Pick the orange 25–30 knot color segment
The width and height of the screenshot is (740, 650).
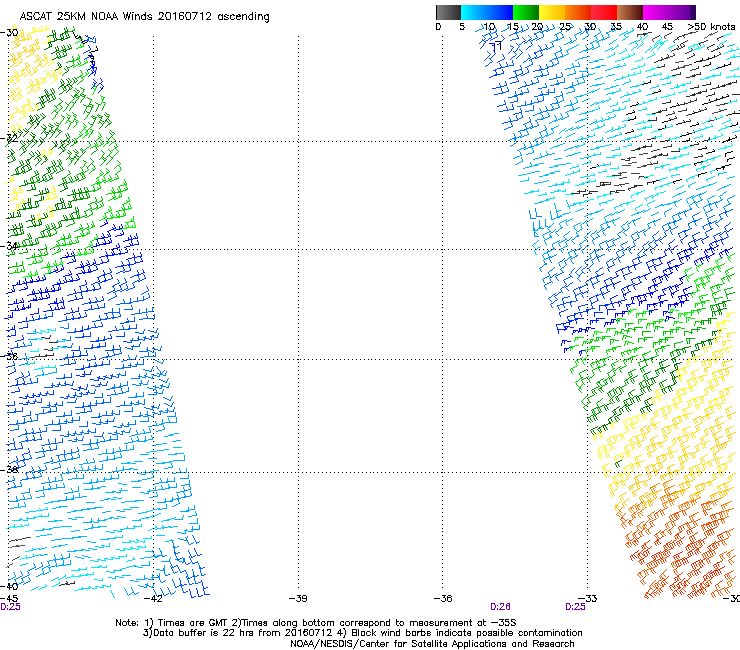click(x=578, y=12)
